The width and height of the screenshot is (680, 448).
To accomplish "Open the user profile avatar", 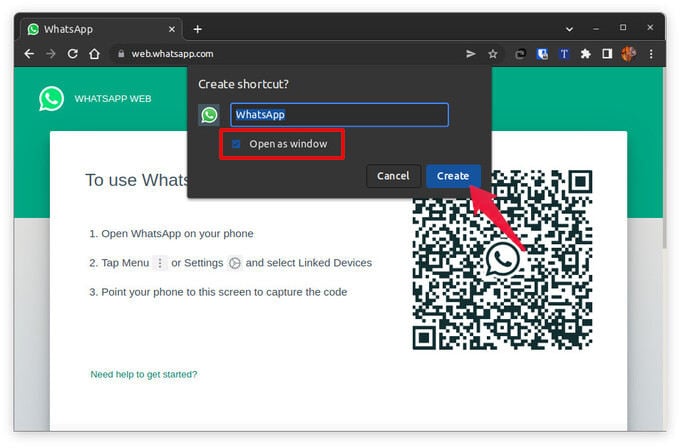I will click(629, 54).
